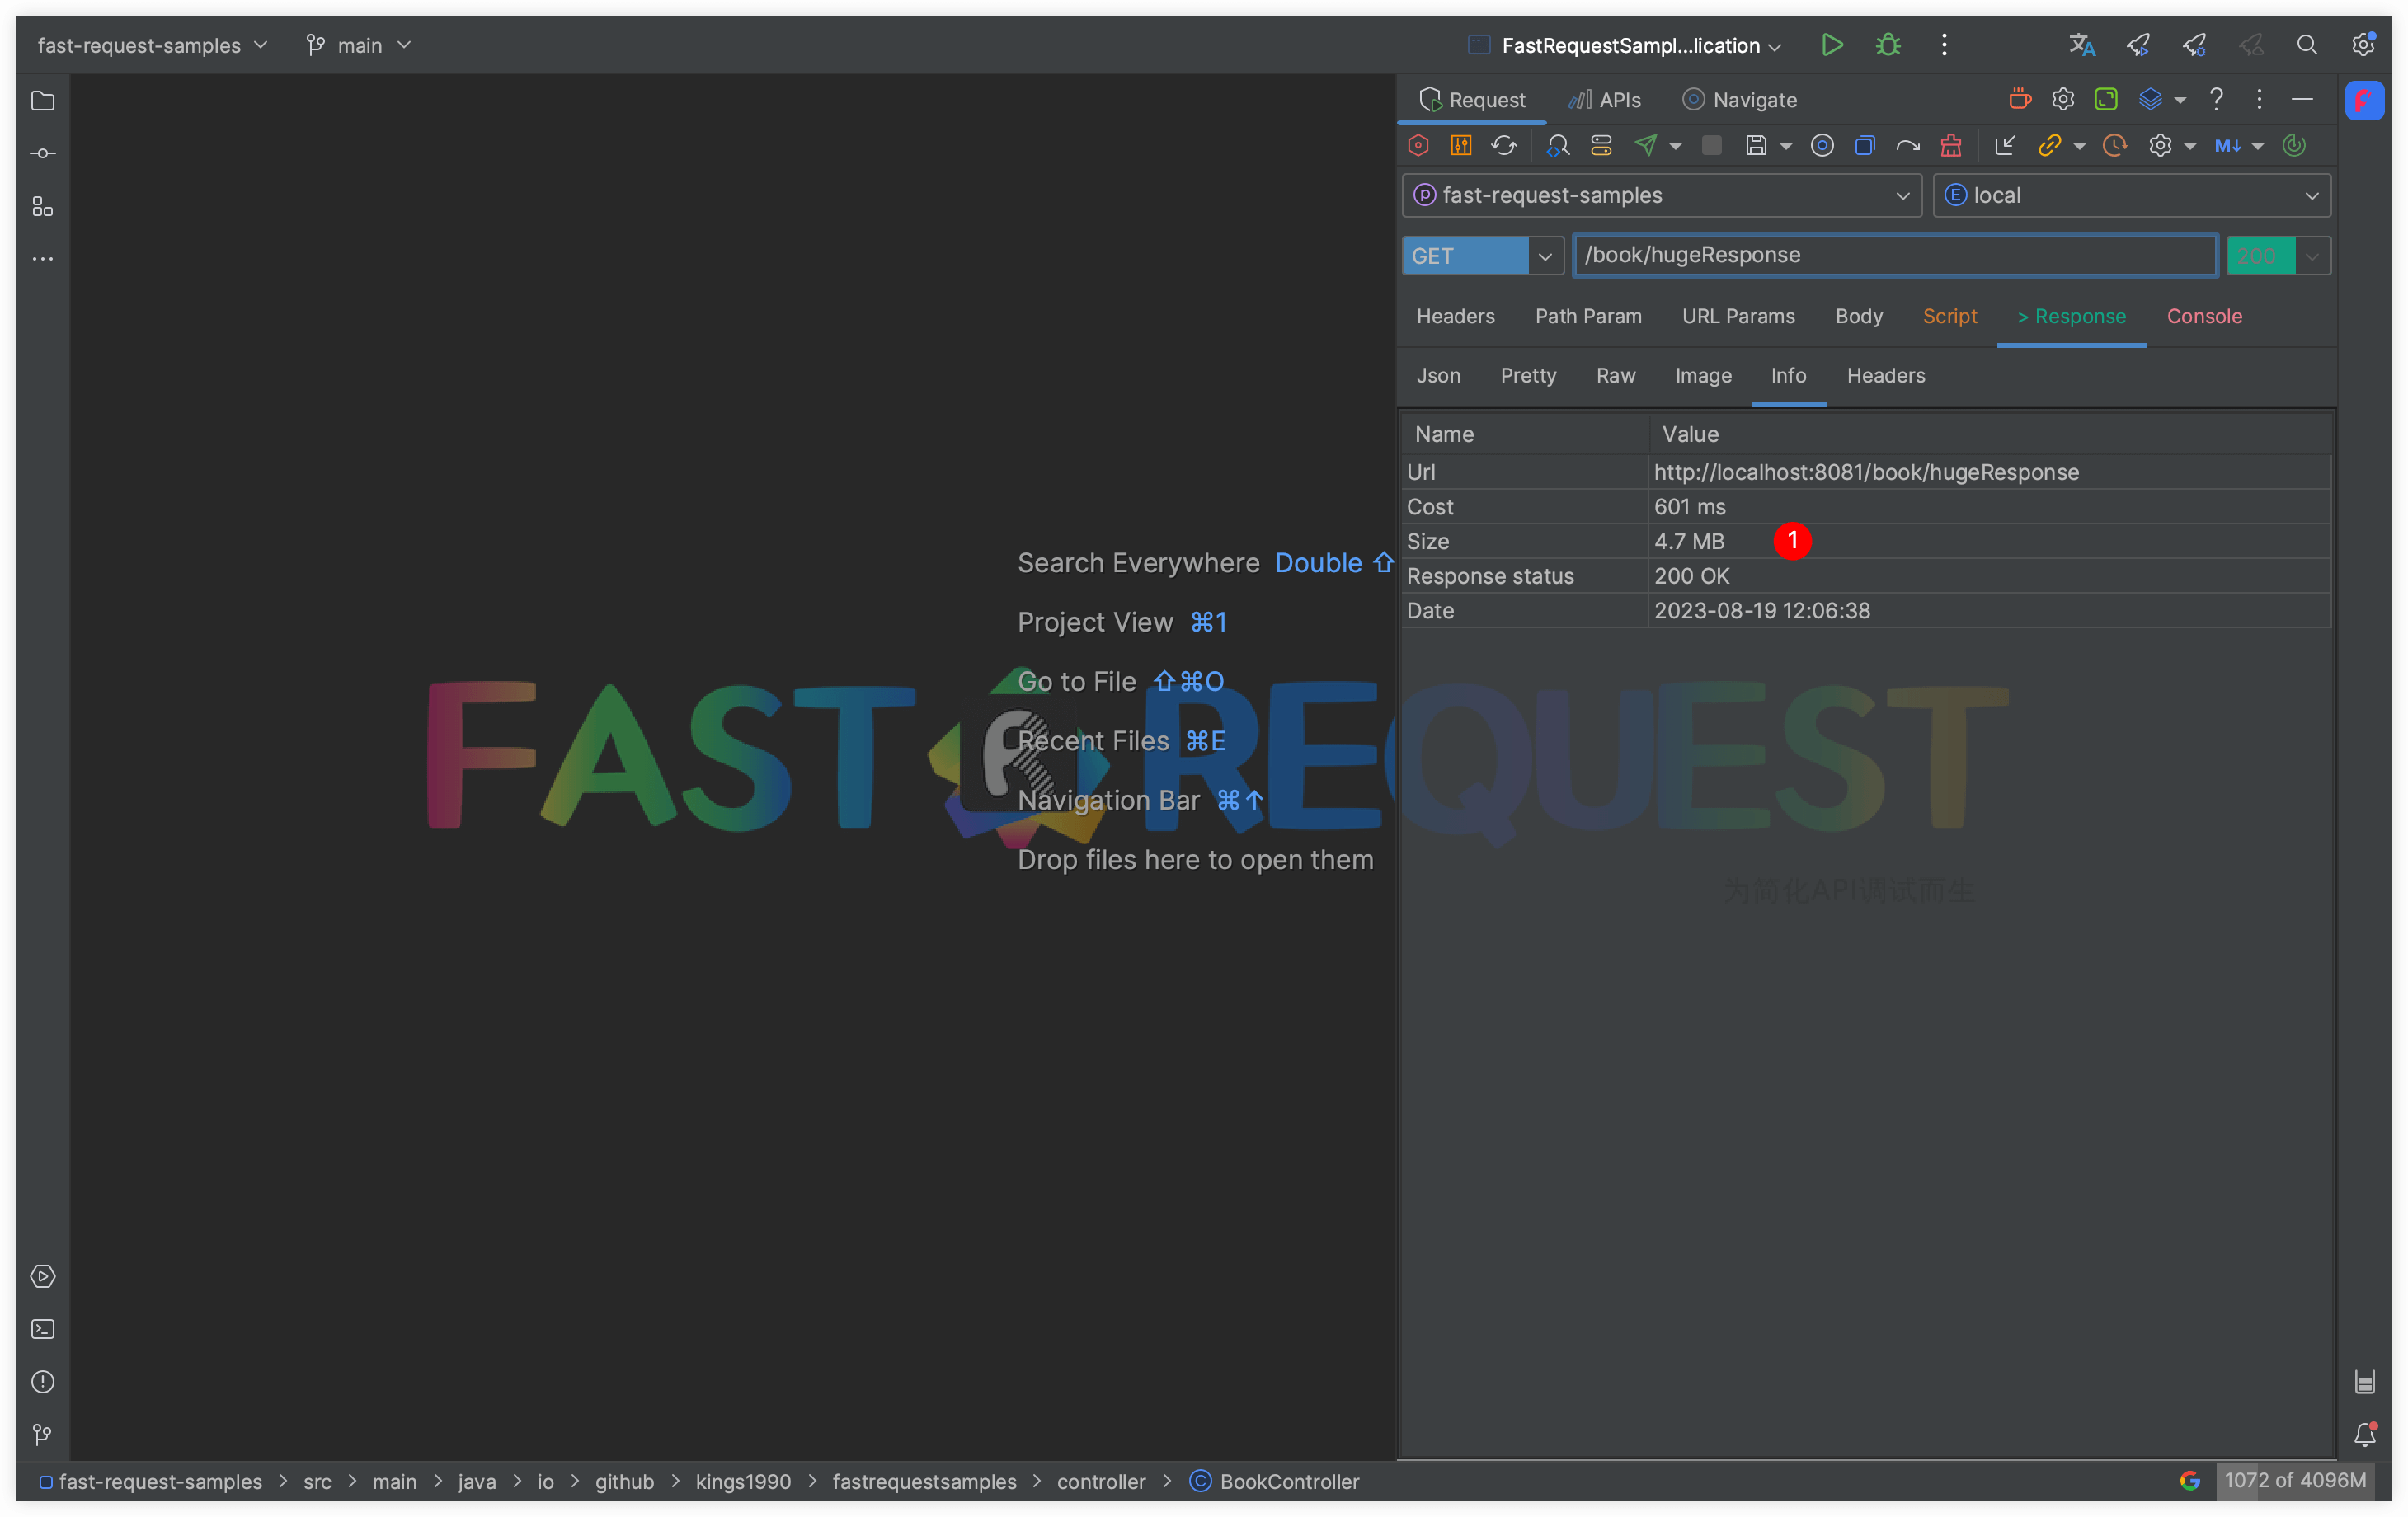This screenshot has width=2408, height=1517.
Task: Click the history clock icon in toolbar
Action: (2114, 146)
